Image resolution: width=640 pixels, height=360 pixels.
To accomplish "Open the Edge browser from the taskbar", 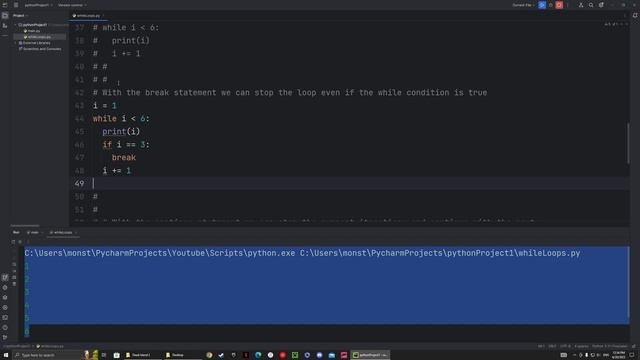I will [258, 355].
